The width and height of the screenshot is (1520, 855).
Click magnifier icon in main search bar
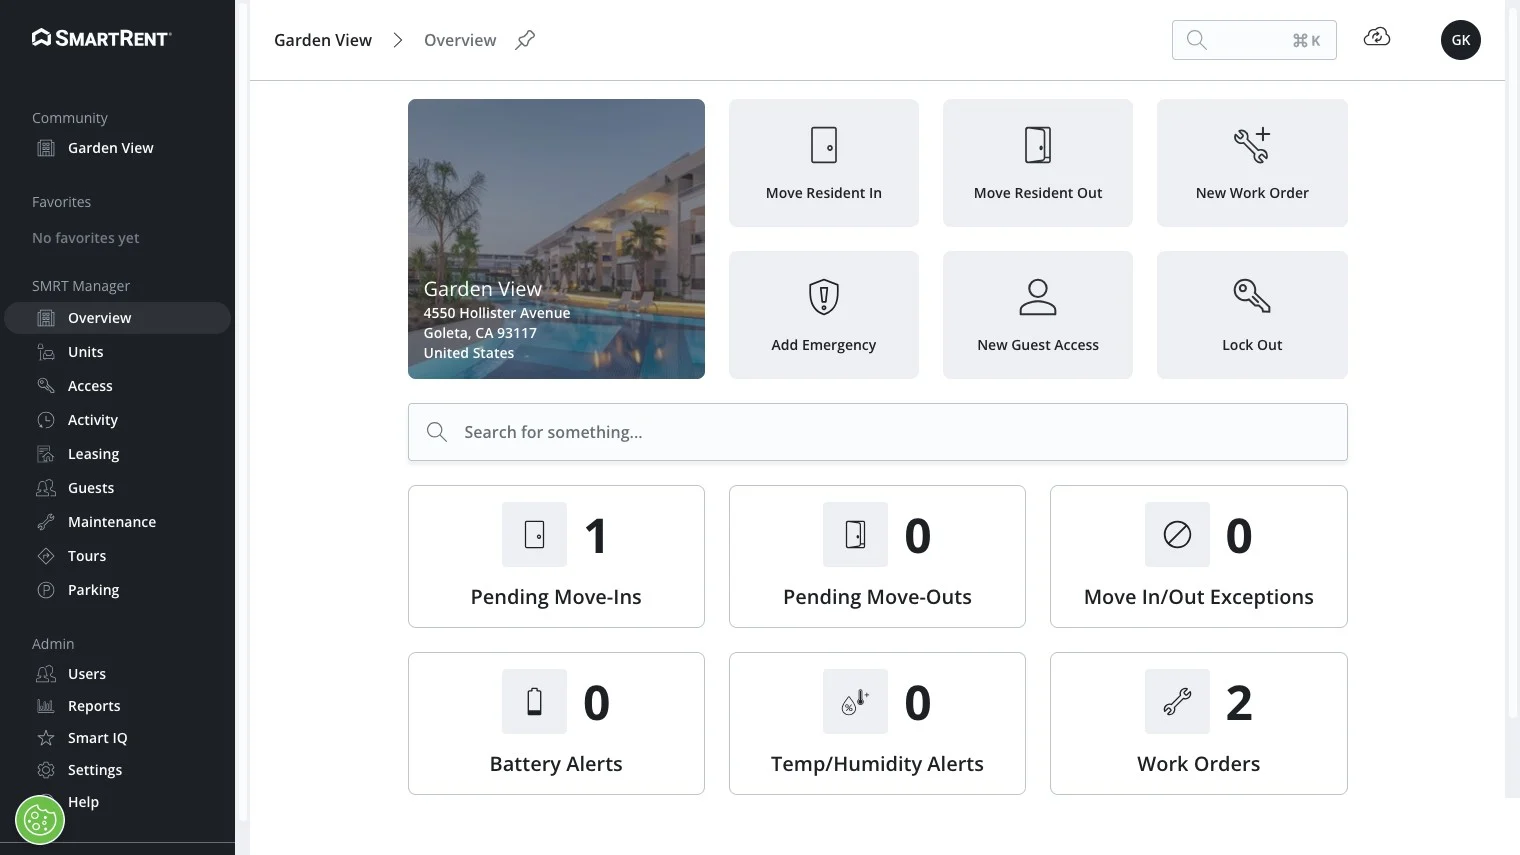click(437, 432)
